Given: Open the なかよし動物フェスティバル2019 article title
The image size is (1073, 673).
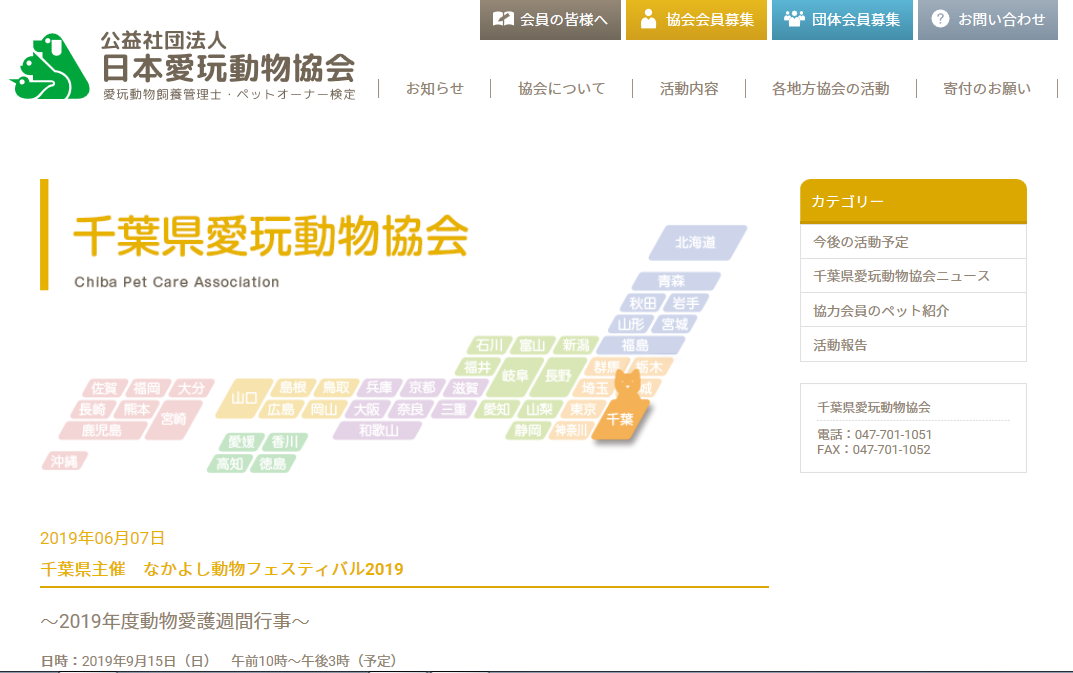Looking at the screenshot, I should [222, 569].
